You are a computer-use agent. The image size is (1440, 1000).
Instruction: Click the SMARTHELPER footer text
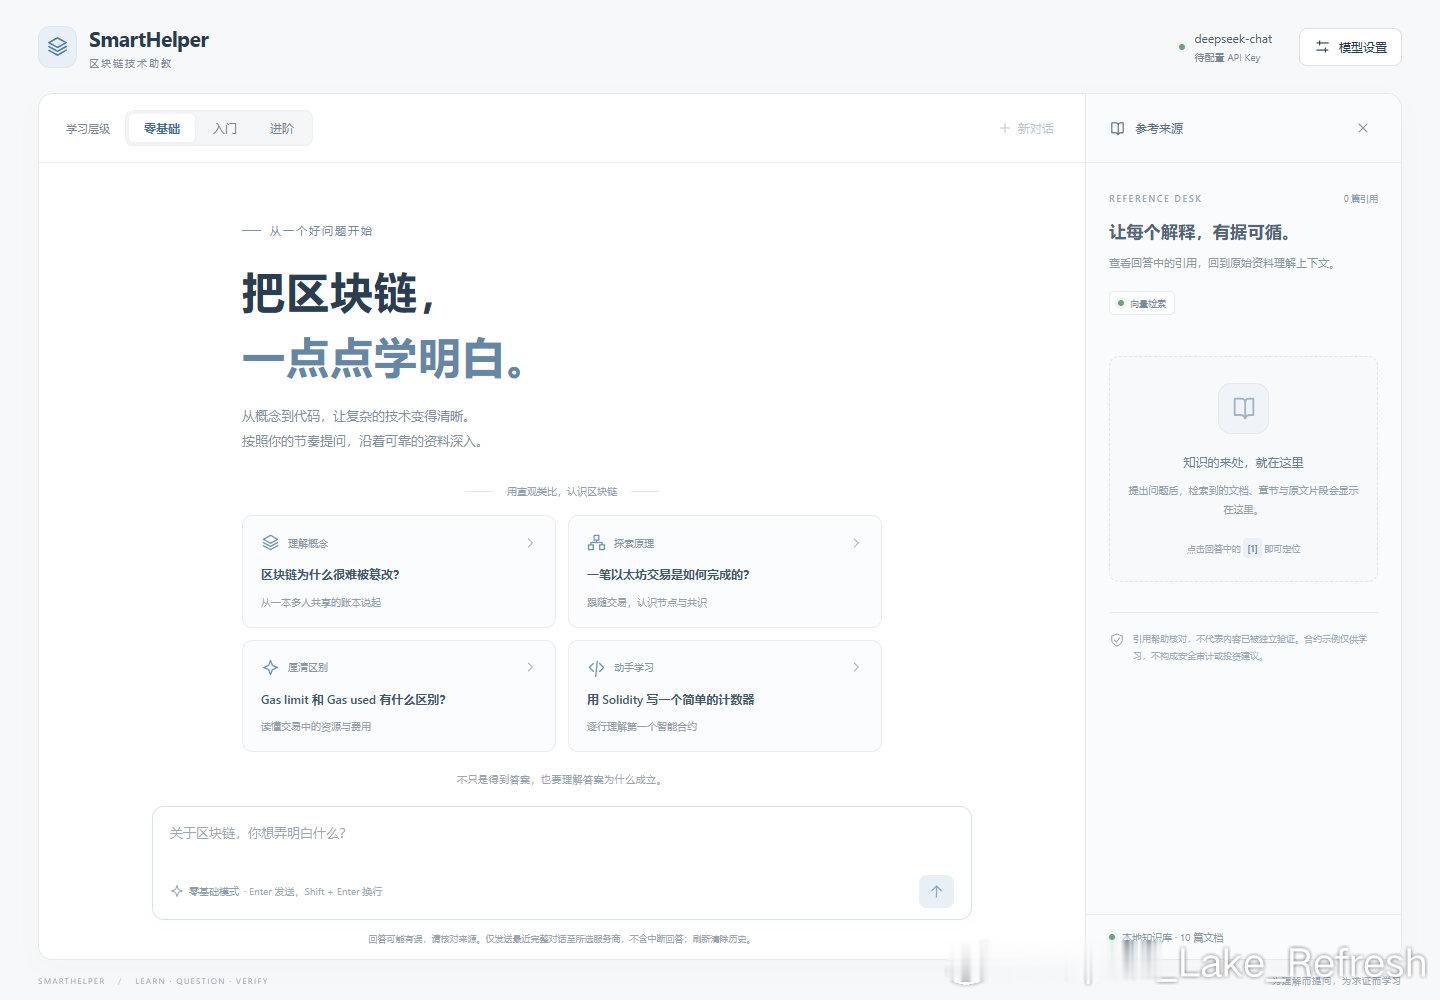[71, 981]
